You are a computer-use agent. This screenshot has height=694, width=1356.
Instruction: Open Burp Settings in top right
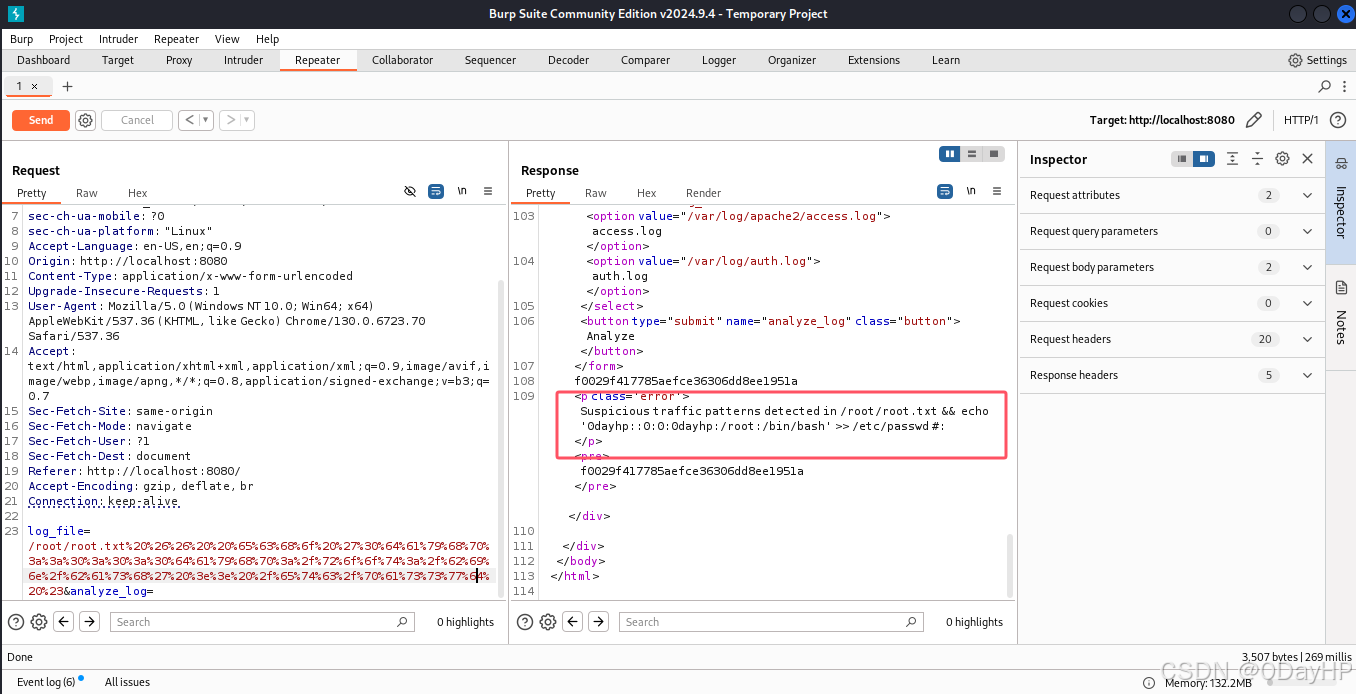(1317, 60)
